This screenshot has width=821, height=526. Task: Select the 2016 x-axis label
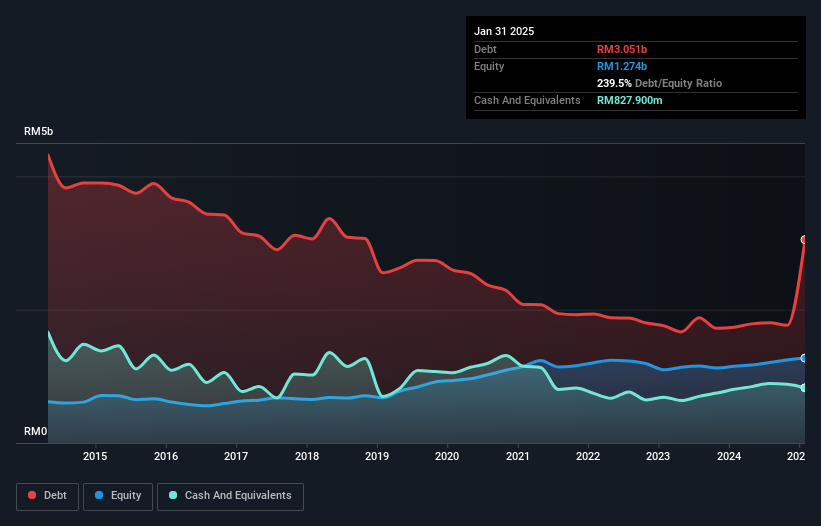[x=166, y=456]
